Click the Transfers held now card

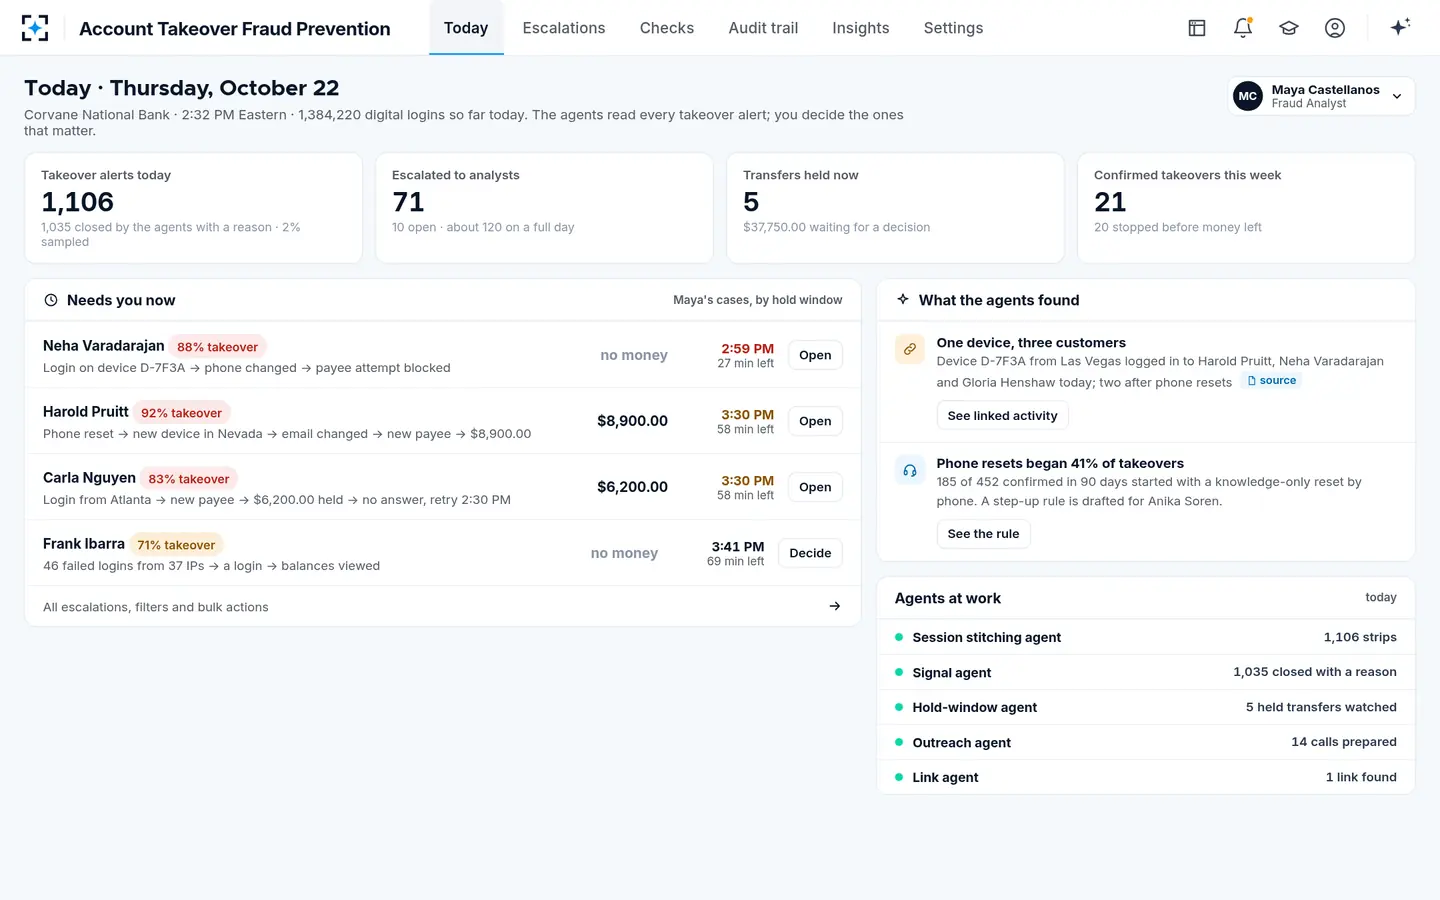[895, 208]
